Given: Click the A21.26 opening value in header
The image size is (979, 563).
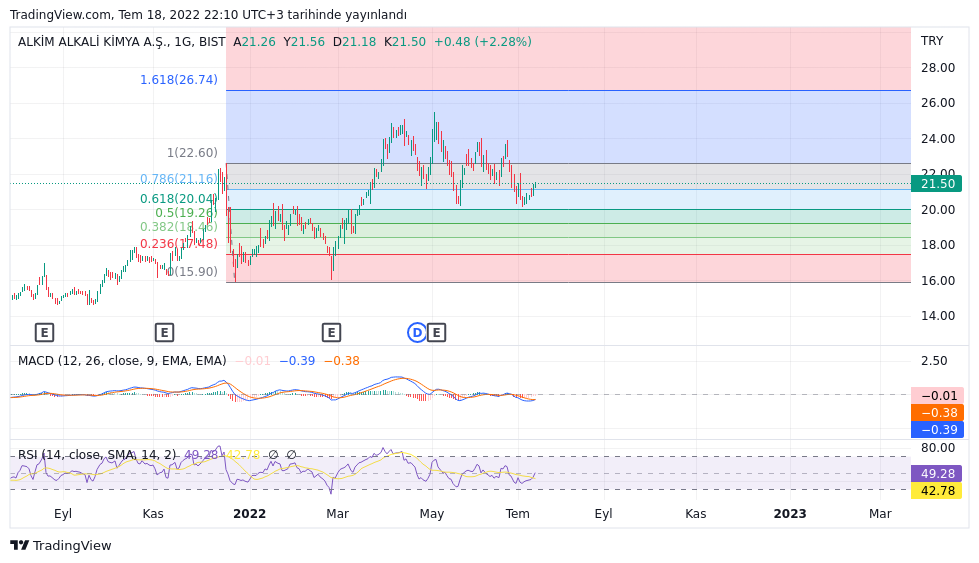Looking at the screenshot, I should (x=254, y=42).
